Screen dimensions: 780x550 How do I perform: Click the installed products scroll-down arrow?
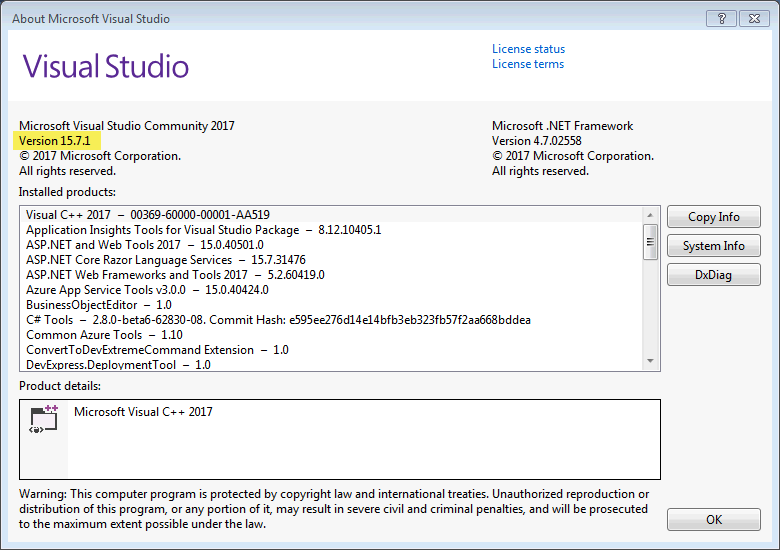click(650, 361)
